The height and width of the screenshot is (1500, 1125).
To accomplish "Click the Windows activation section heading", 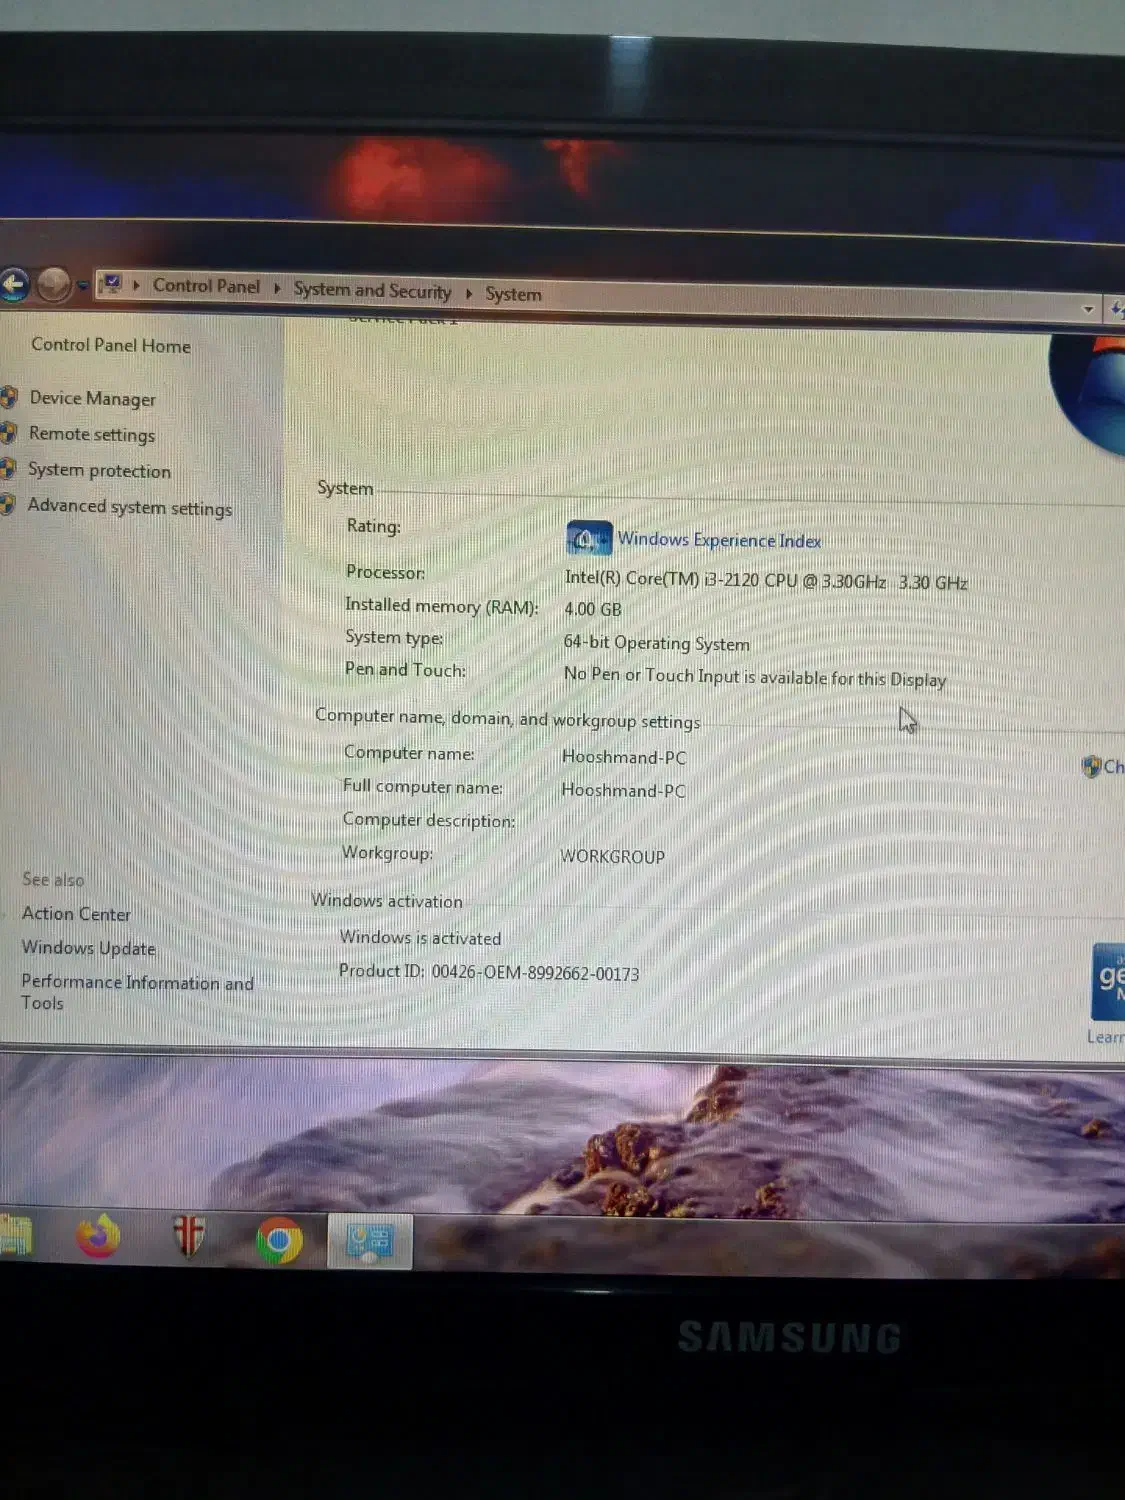I will 387,900.
